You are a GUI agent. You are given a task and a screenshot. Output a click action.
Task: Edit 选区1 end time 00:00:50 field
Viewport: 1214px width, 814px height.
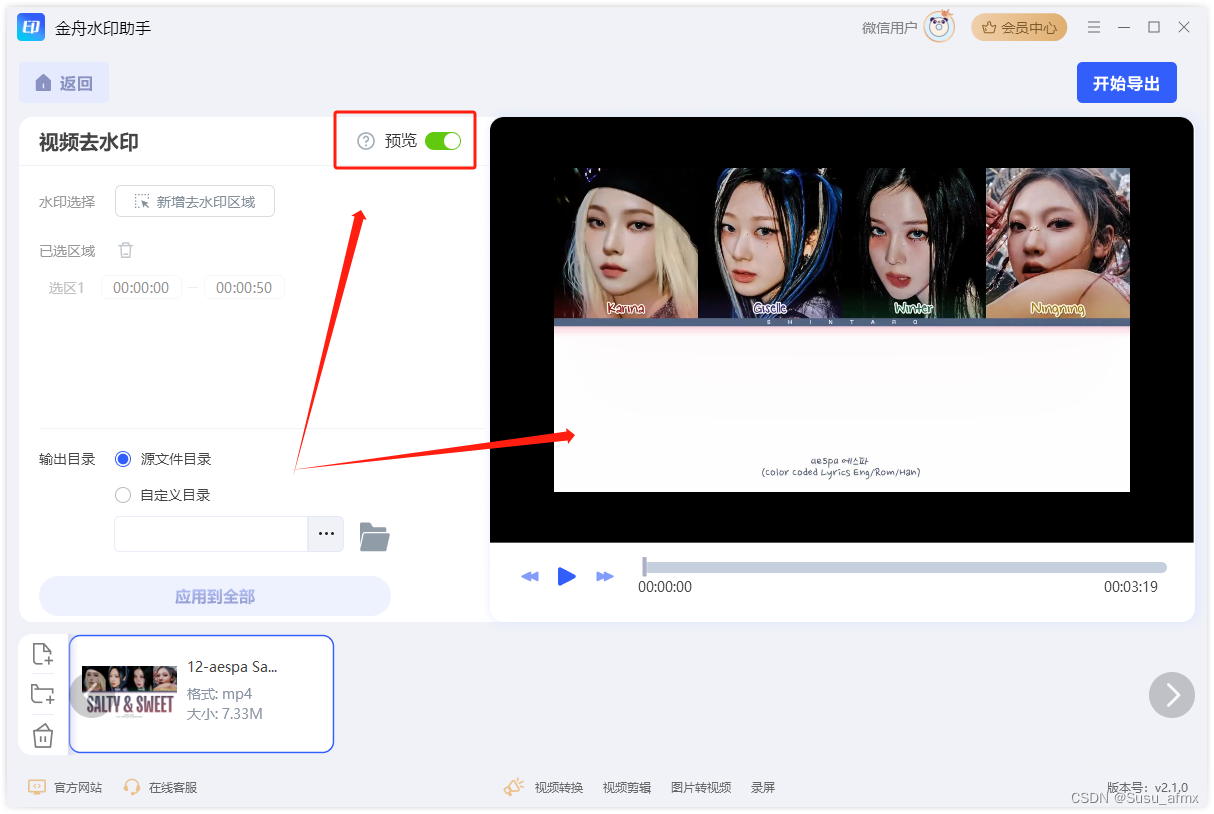point(244,288)
